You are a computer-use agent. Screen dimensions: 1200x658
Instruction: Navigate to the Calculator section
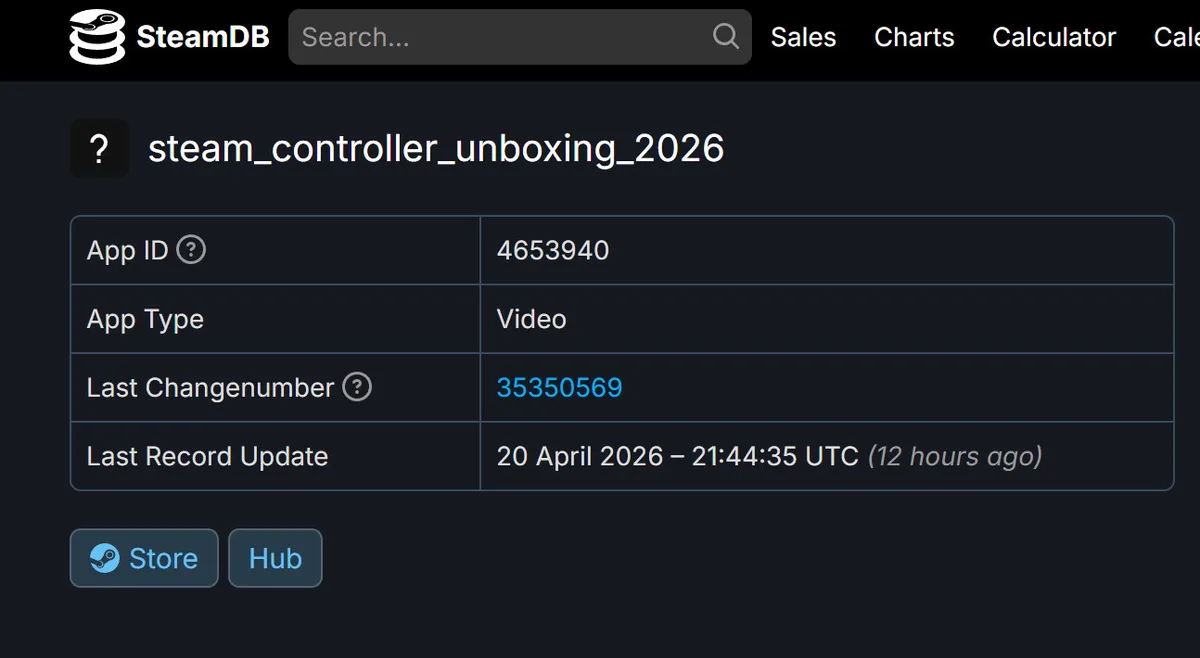[x=1053, y=37]
